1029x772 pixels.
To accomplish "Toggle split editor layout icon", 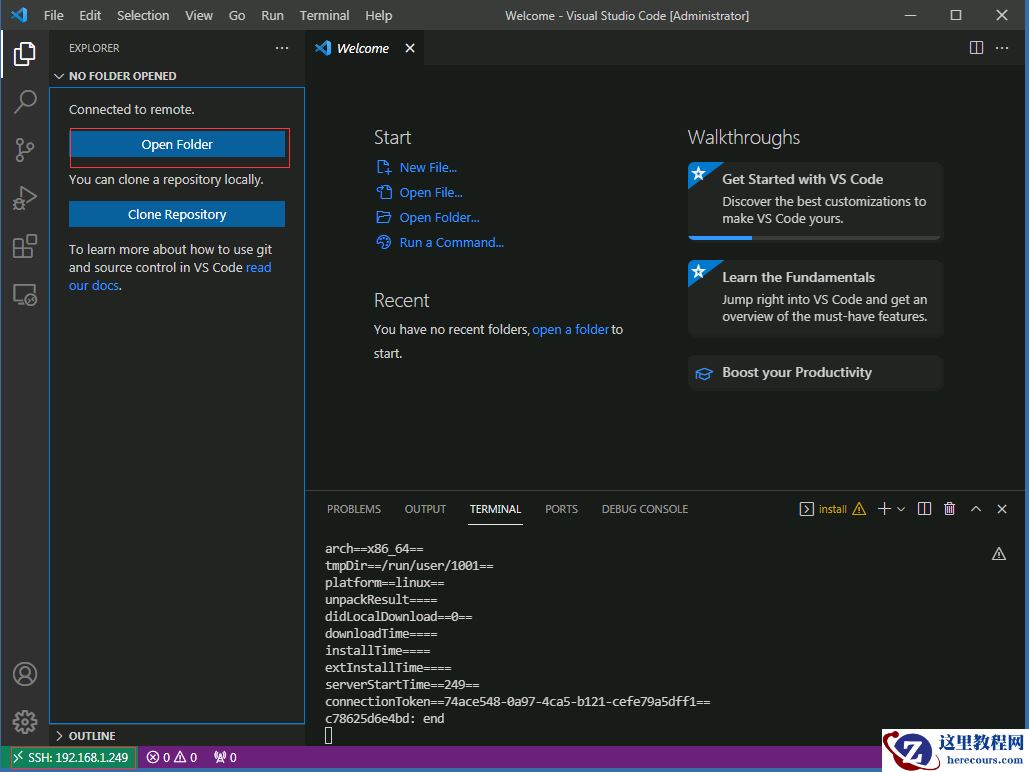I will 976,48.
